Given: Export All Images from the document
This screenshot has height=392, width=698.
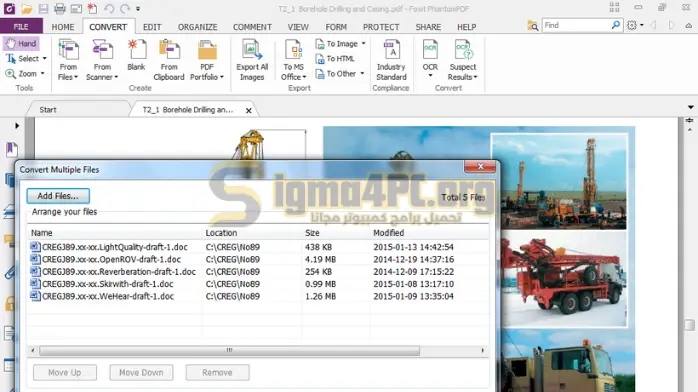Looking at the screenshot, I should point(252,60).
